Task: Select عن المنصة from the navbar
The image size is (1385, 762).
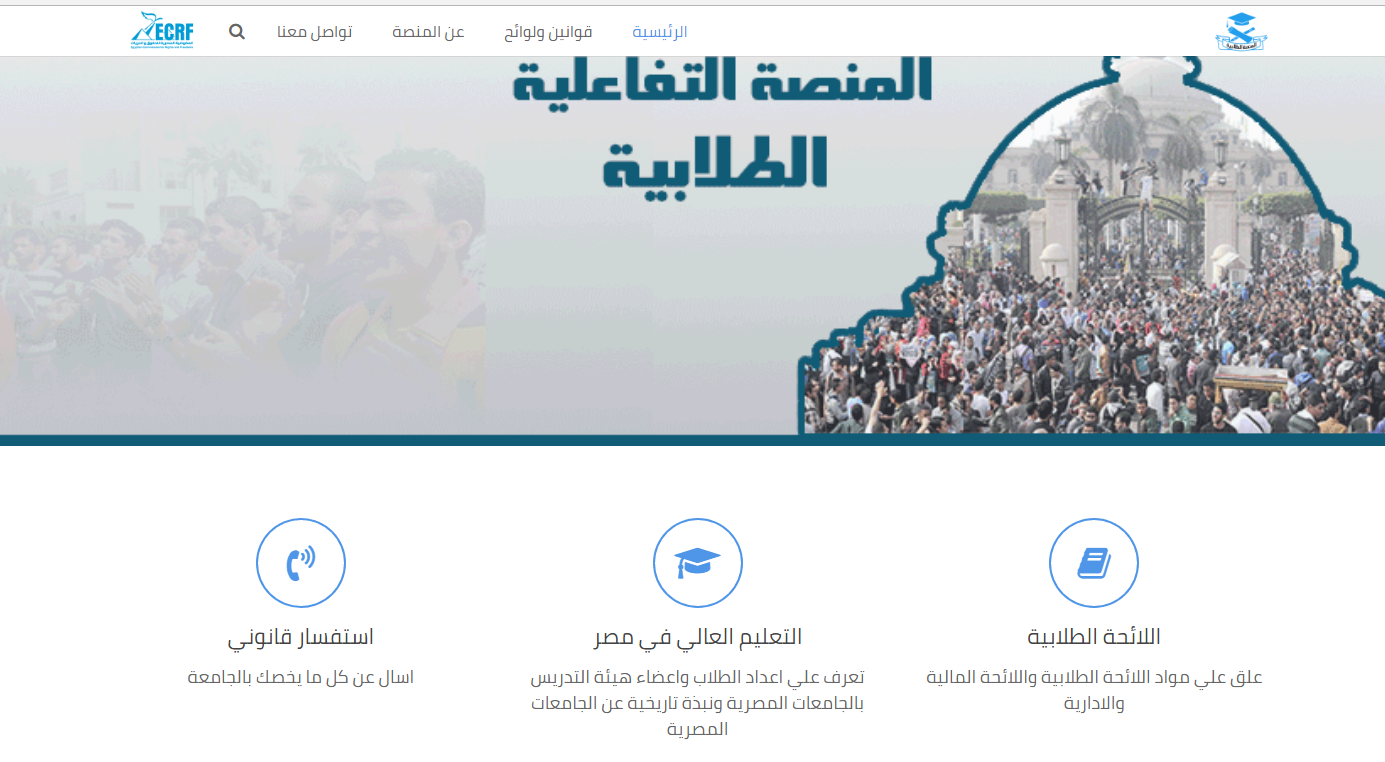Action: coord(428,32)
